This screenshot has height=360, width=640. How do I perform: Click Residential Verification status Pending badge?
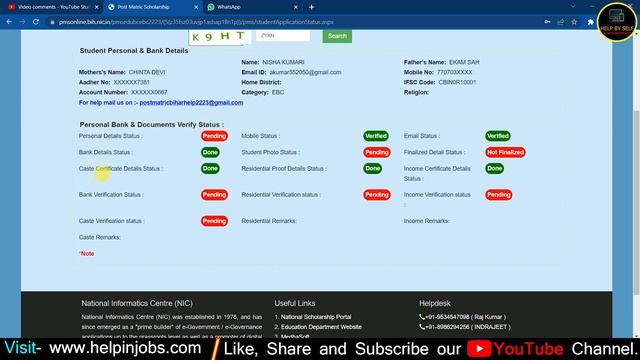[377, 195]
